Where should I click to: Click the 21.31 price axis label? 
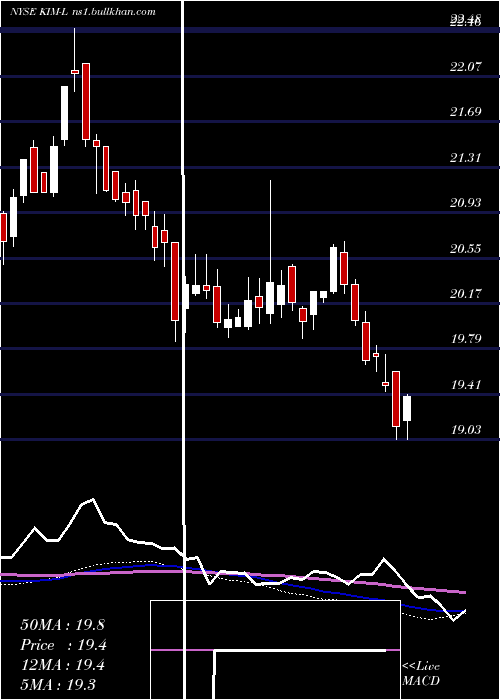(466, 158)
